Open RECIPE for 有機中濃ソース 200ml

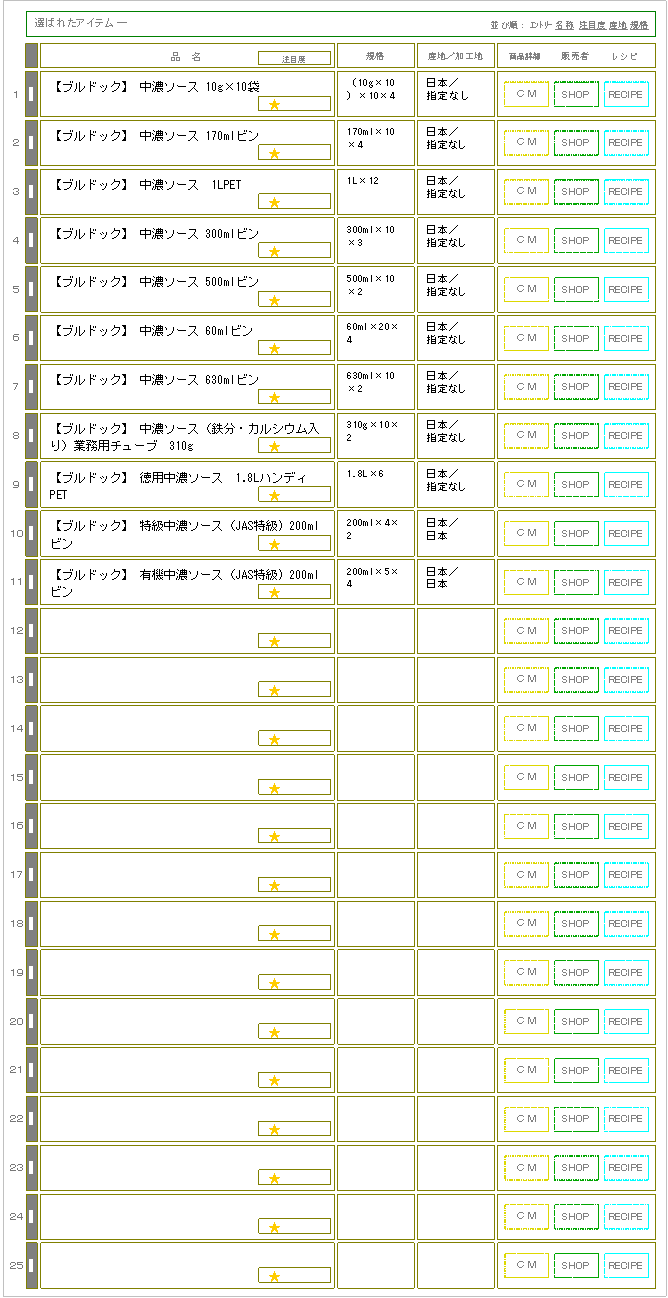(x=626, y=582)
